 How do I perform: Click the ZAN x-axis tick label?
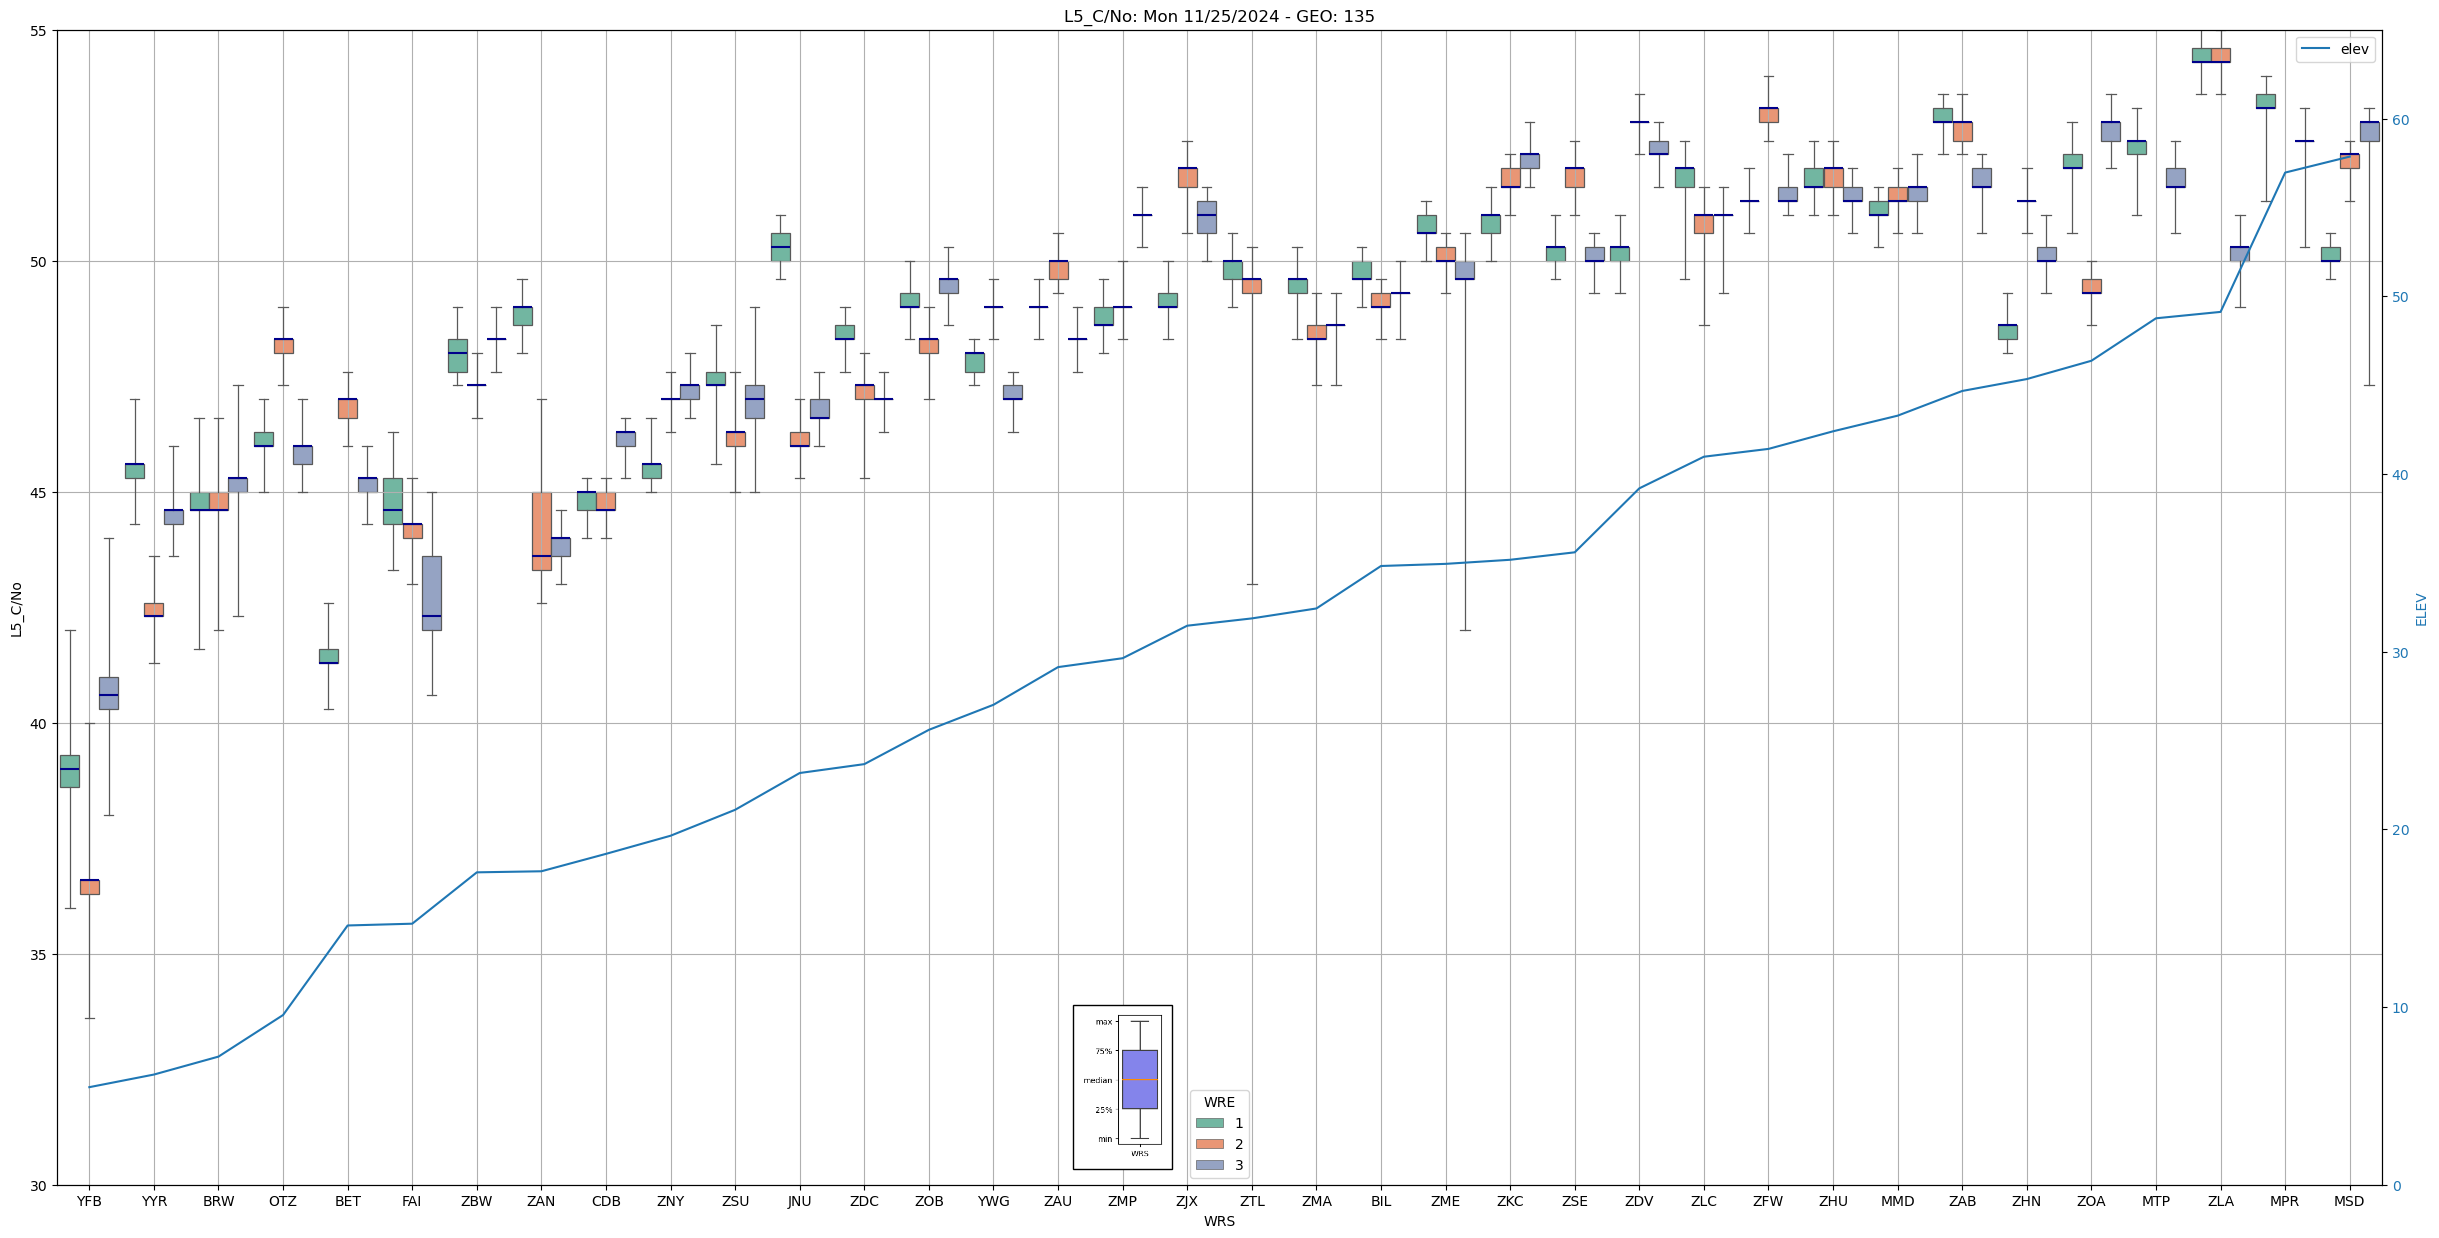coord(541,1202)
